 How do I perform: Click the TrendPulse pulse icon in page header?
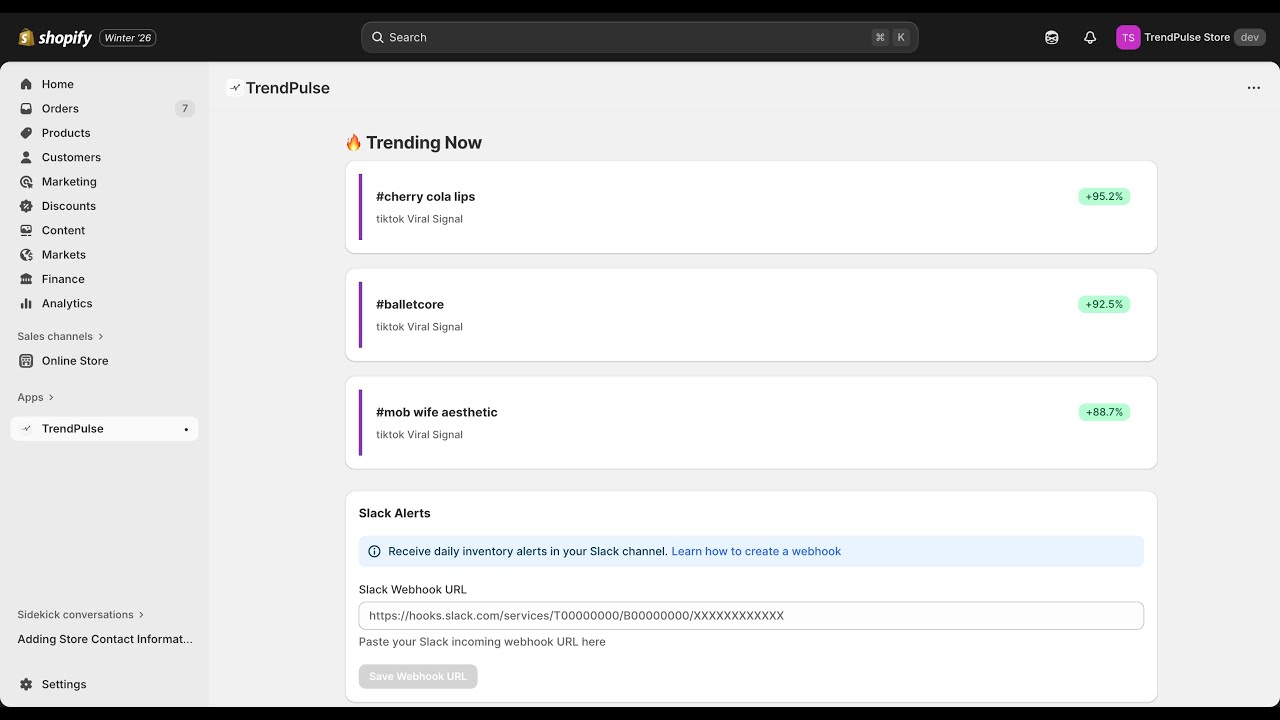[234, 88]
